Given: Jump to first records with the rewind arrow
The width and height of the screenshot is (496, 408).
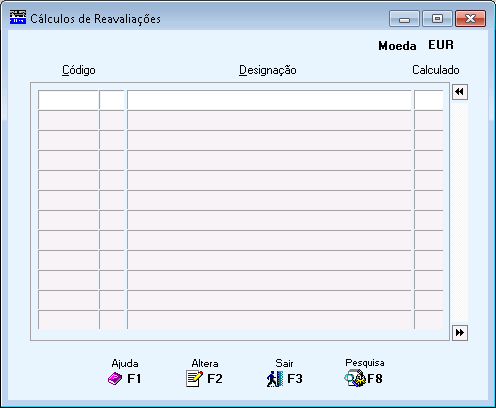Looking at the screenshot, I should click(x=460, y=92).
